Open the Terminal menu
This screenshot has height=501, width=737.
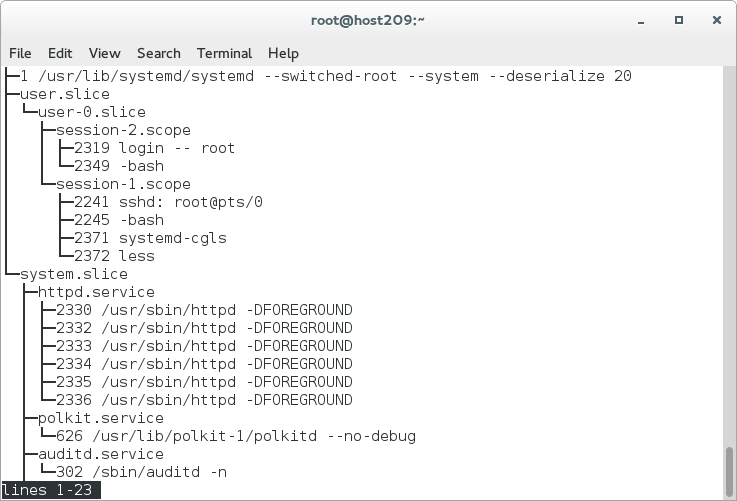(x=224, y=53)
